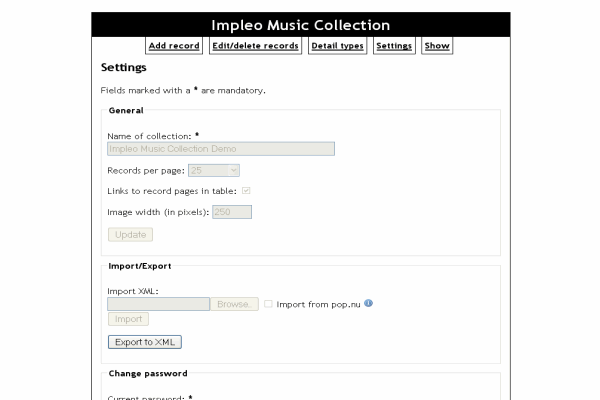Click the pop.nu info icon
The height and width of the screenshot is (400, 600).
coord(368,303)
